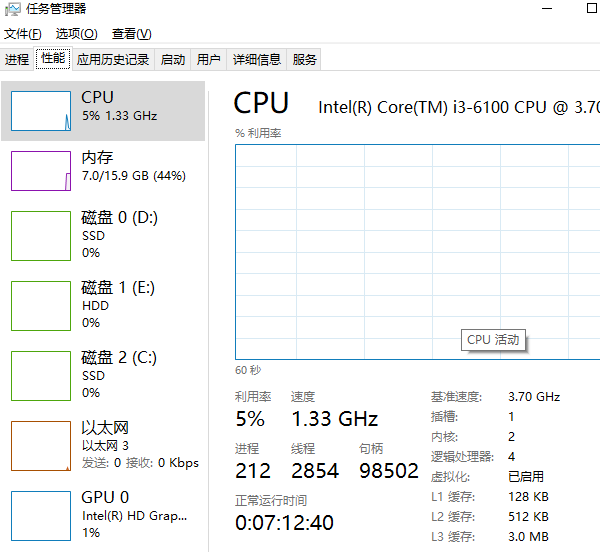Select the 内存 memory usage thumbnail
This screenshot has width=600, height=552.
[41, 171]
